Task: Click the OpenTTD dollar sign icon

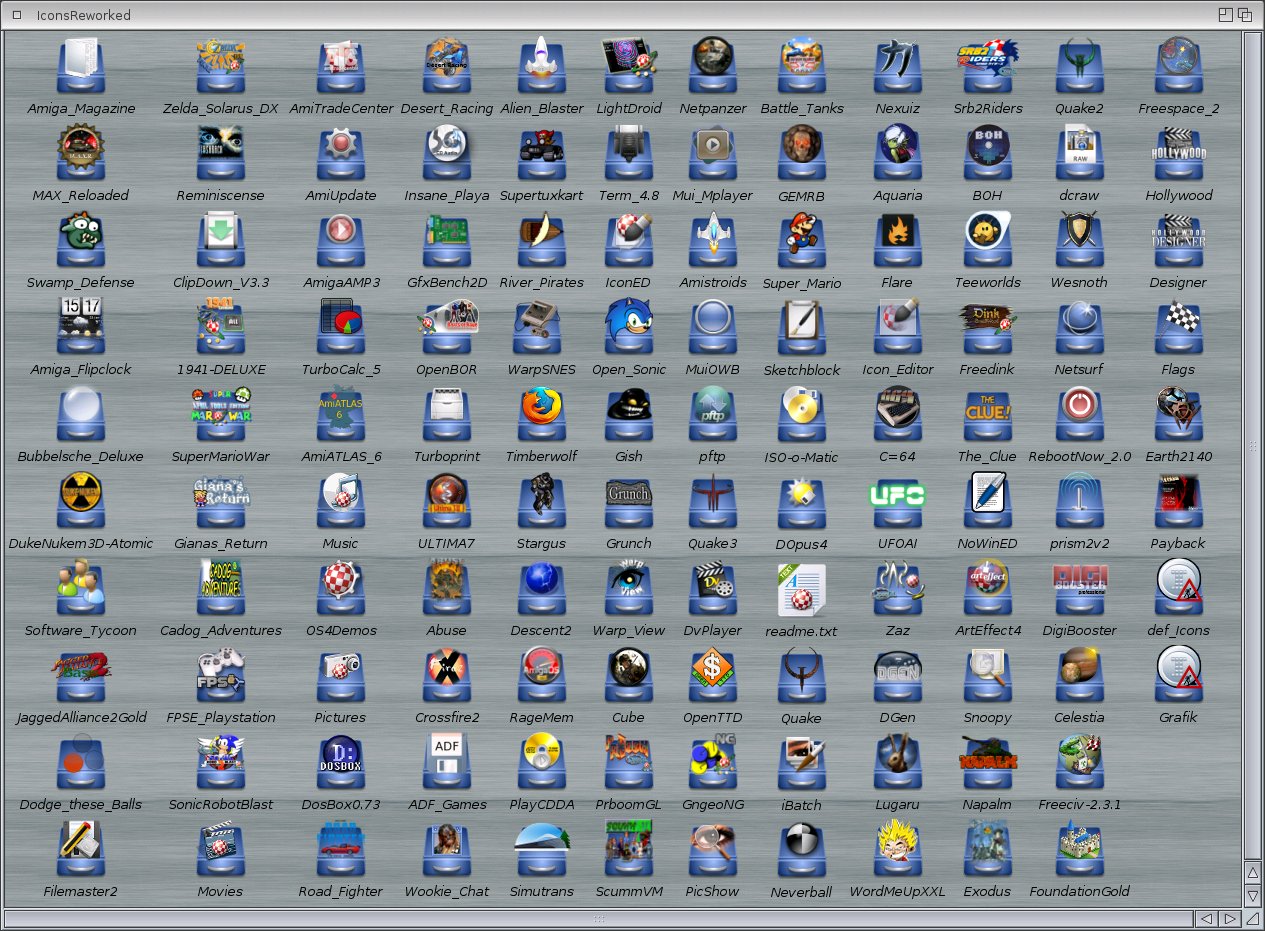Action: click(712, 676)
